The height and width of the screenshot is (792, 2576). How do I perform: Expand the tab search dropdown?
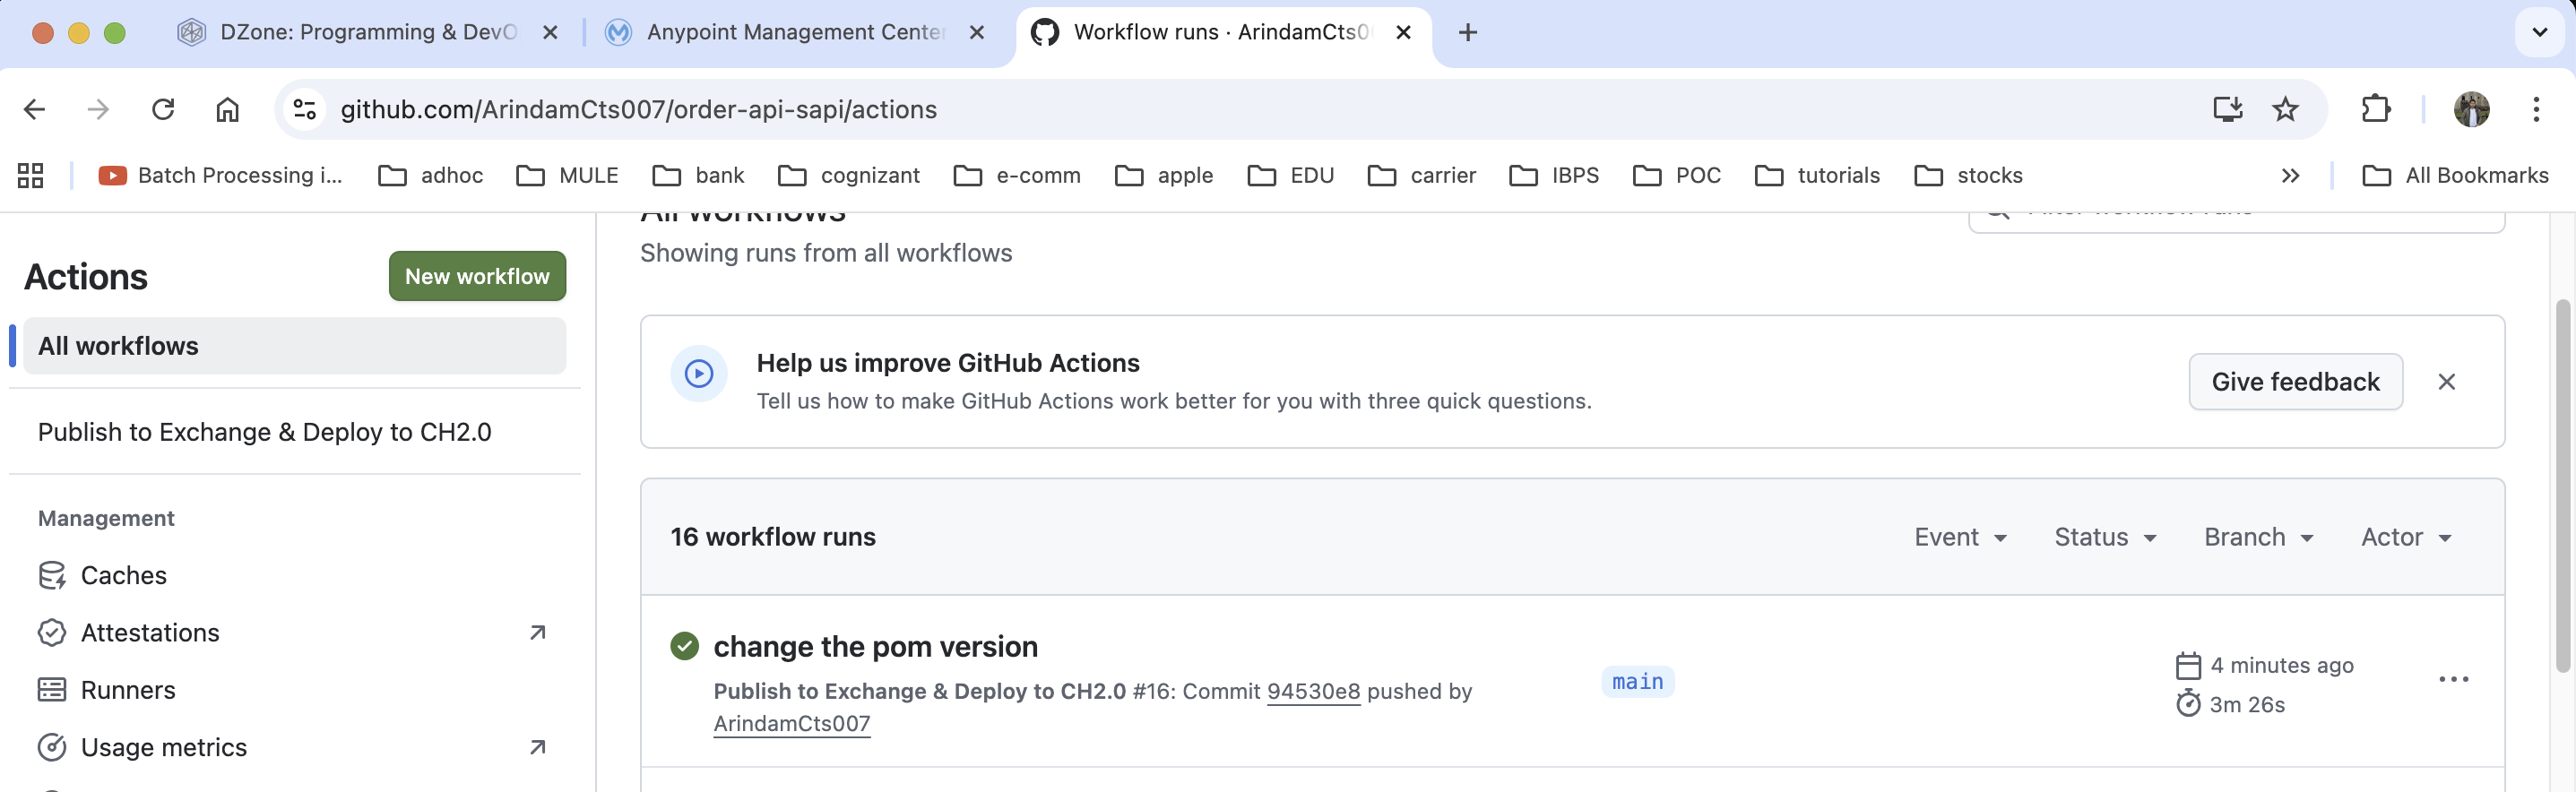[x=2540, y=33]
